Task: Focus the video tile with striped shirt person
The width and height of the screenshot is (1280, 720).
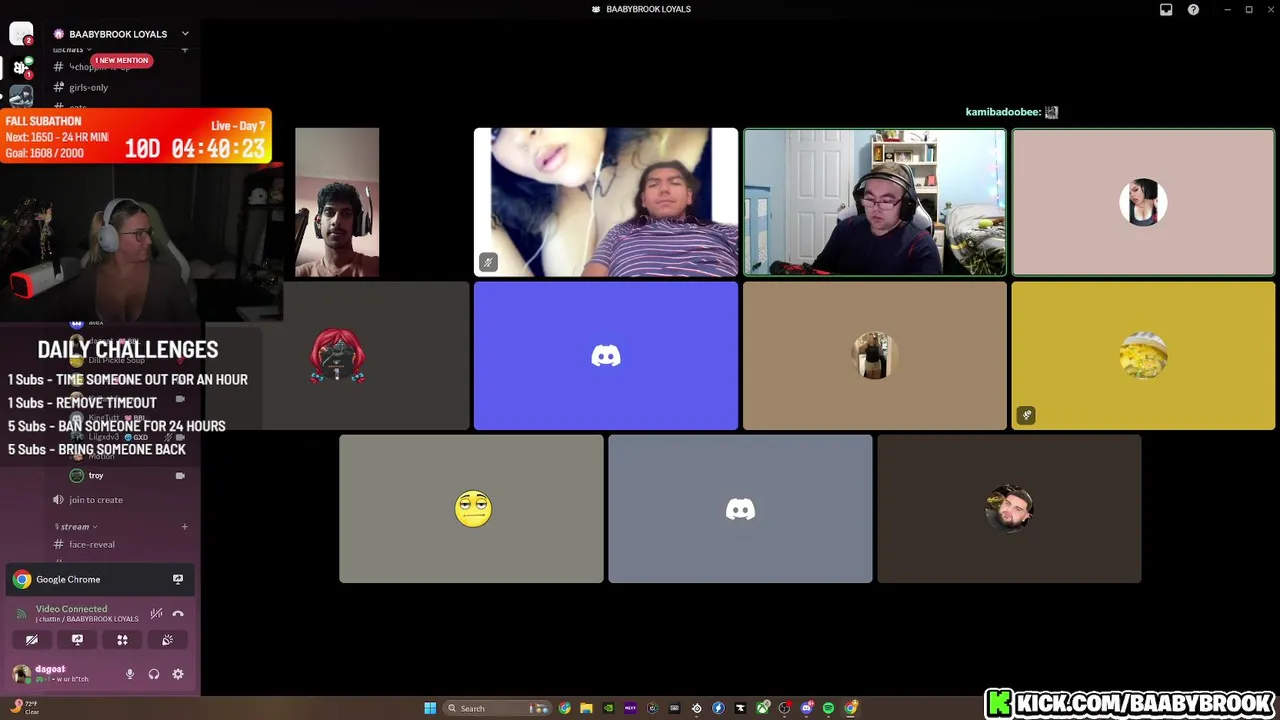Action: coord(606,202)
